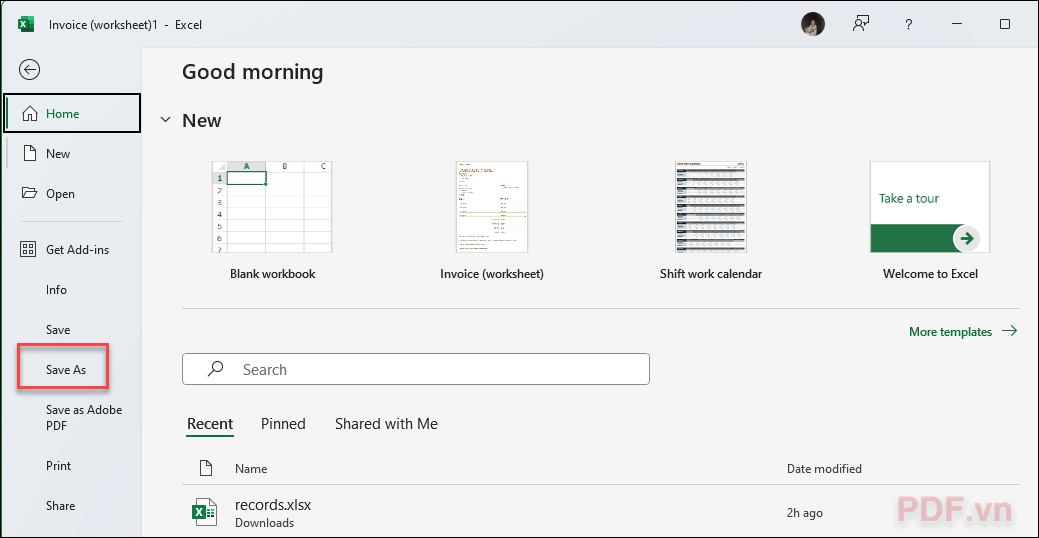Image resolution: width=1039 pixels, height=538 pixels.
Task: Maximize the Excel window
Action: point(1005,25)
